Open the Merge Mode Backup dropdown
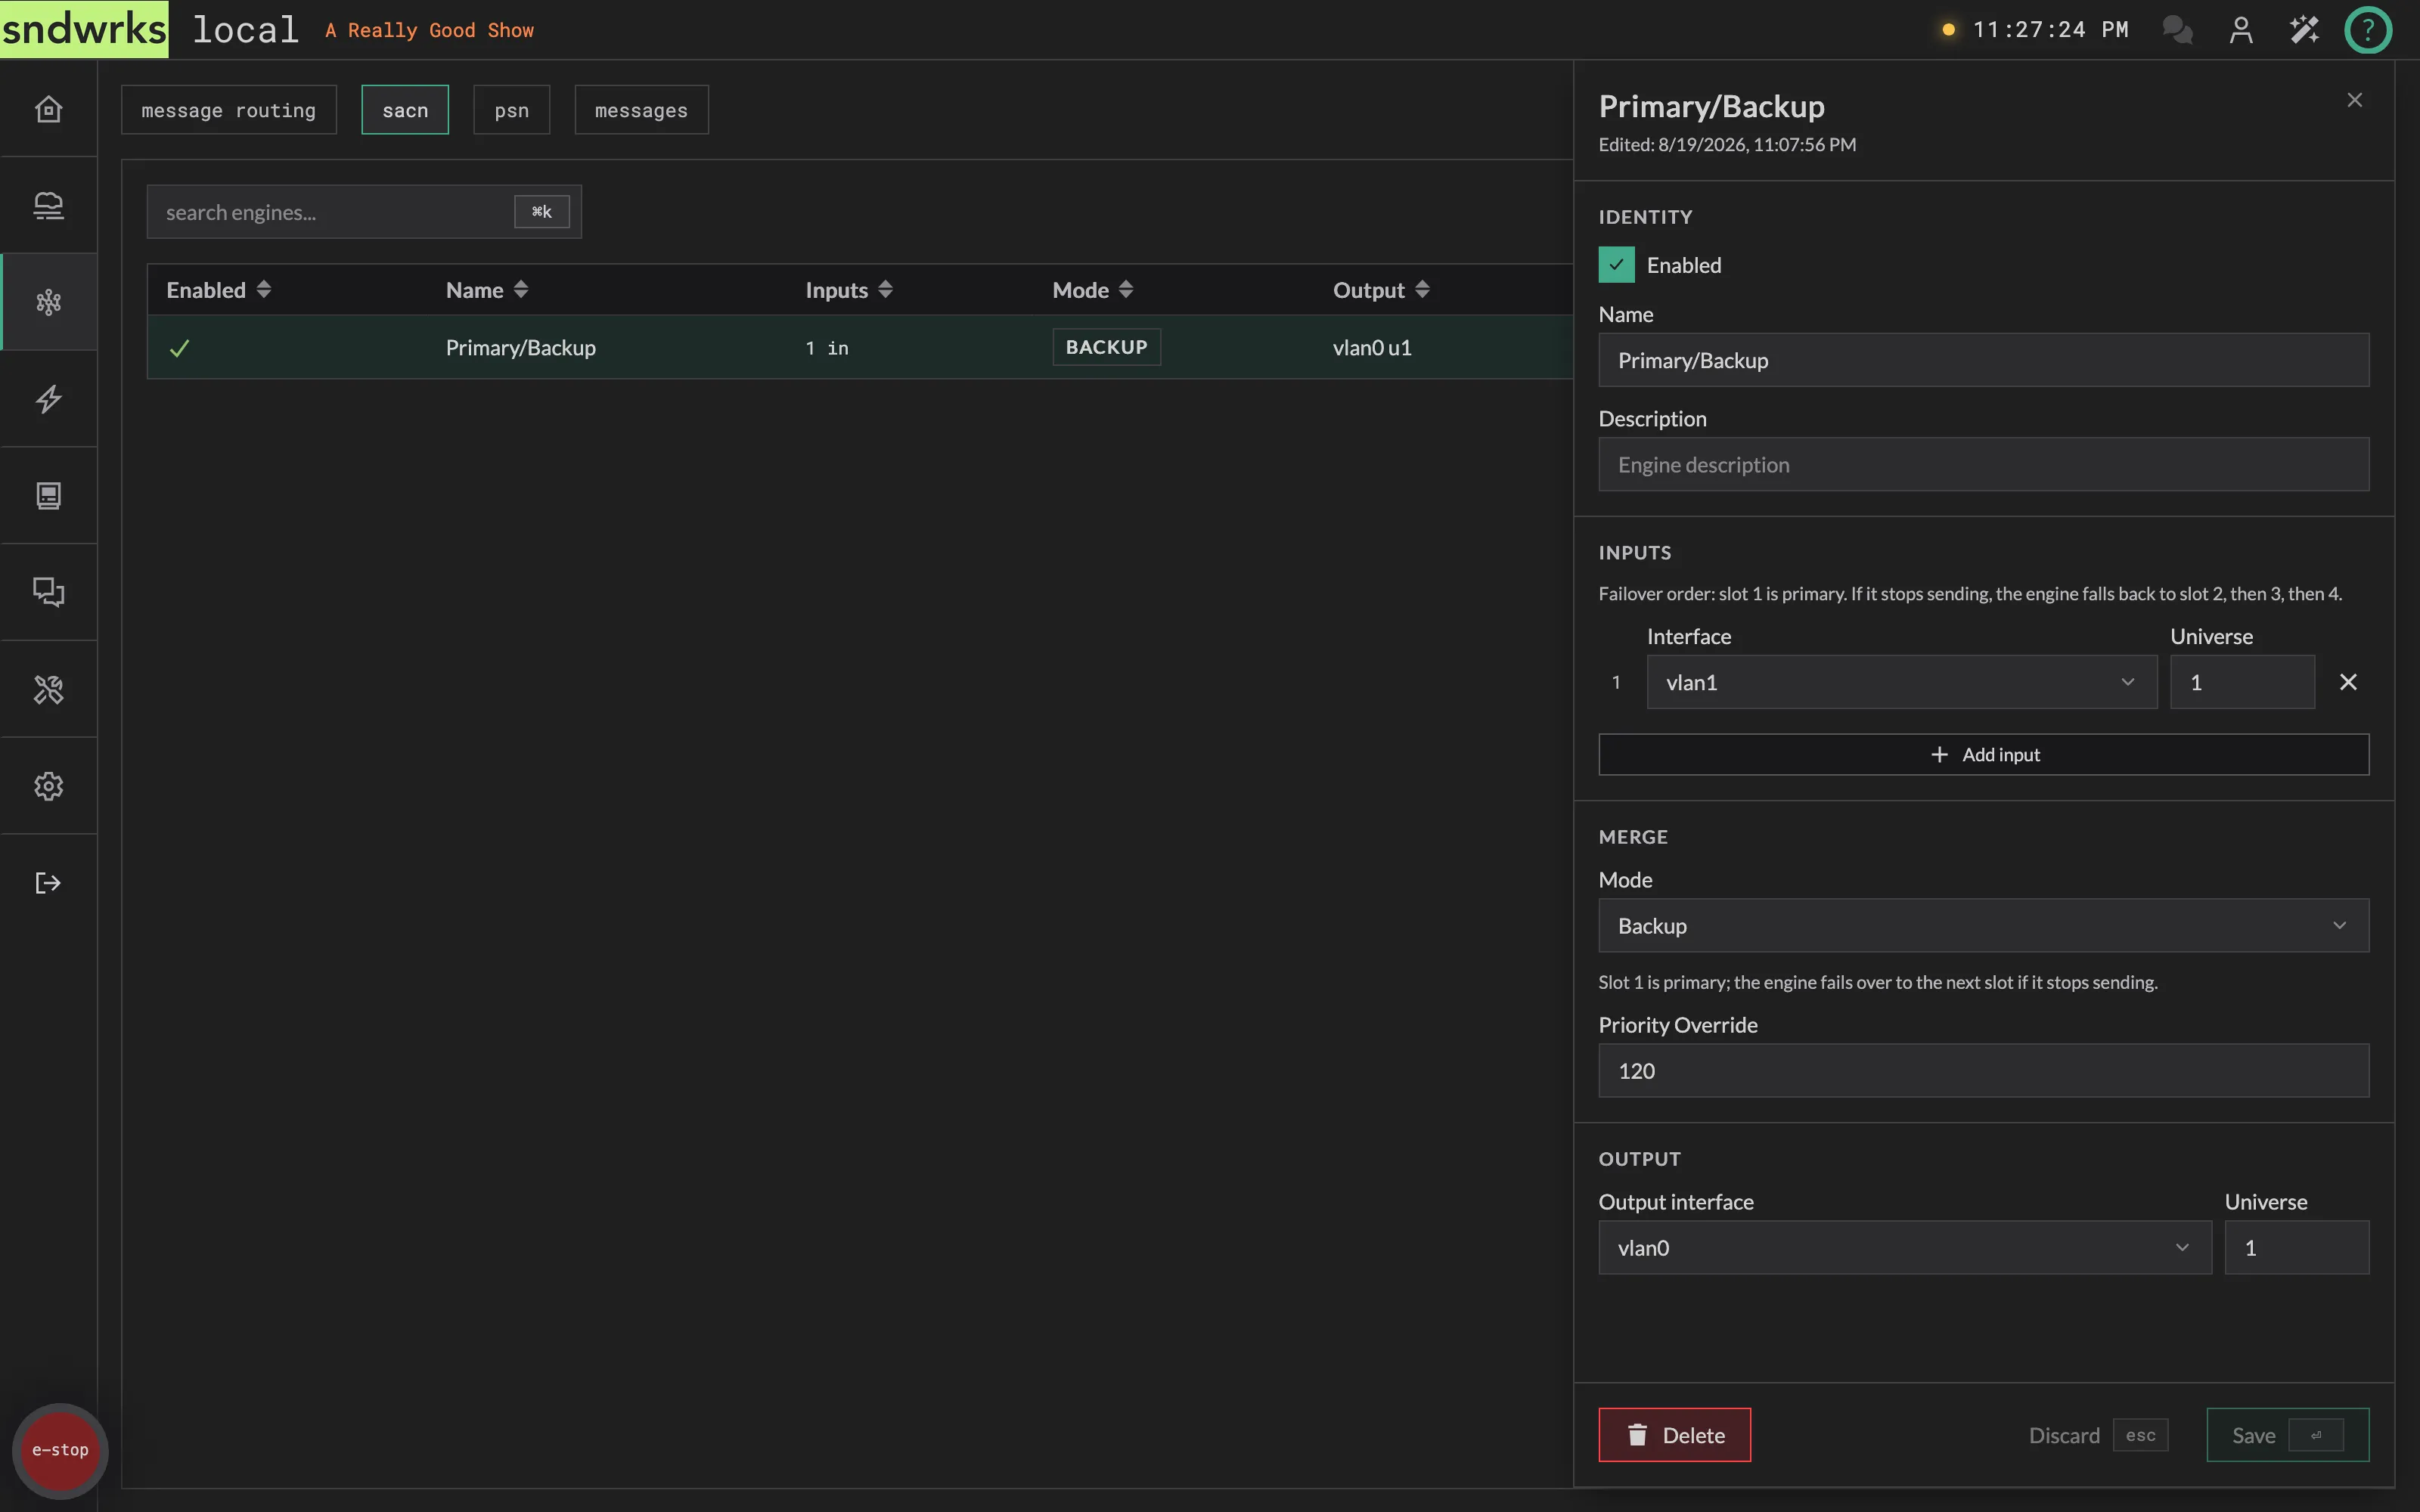This screenshot has width=2420, height=1512. tap(1983, 925)
